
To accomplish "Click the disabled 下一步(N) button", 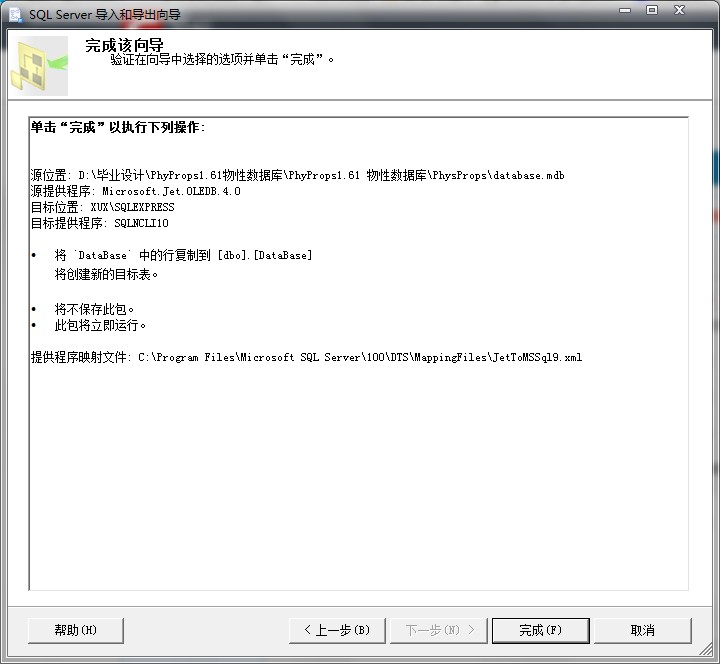I will (x=439, y=630).
